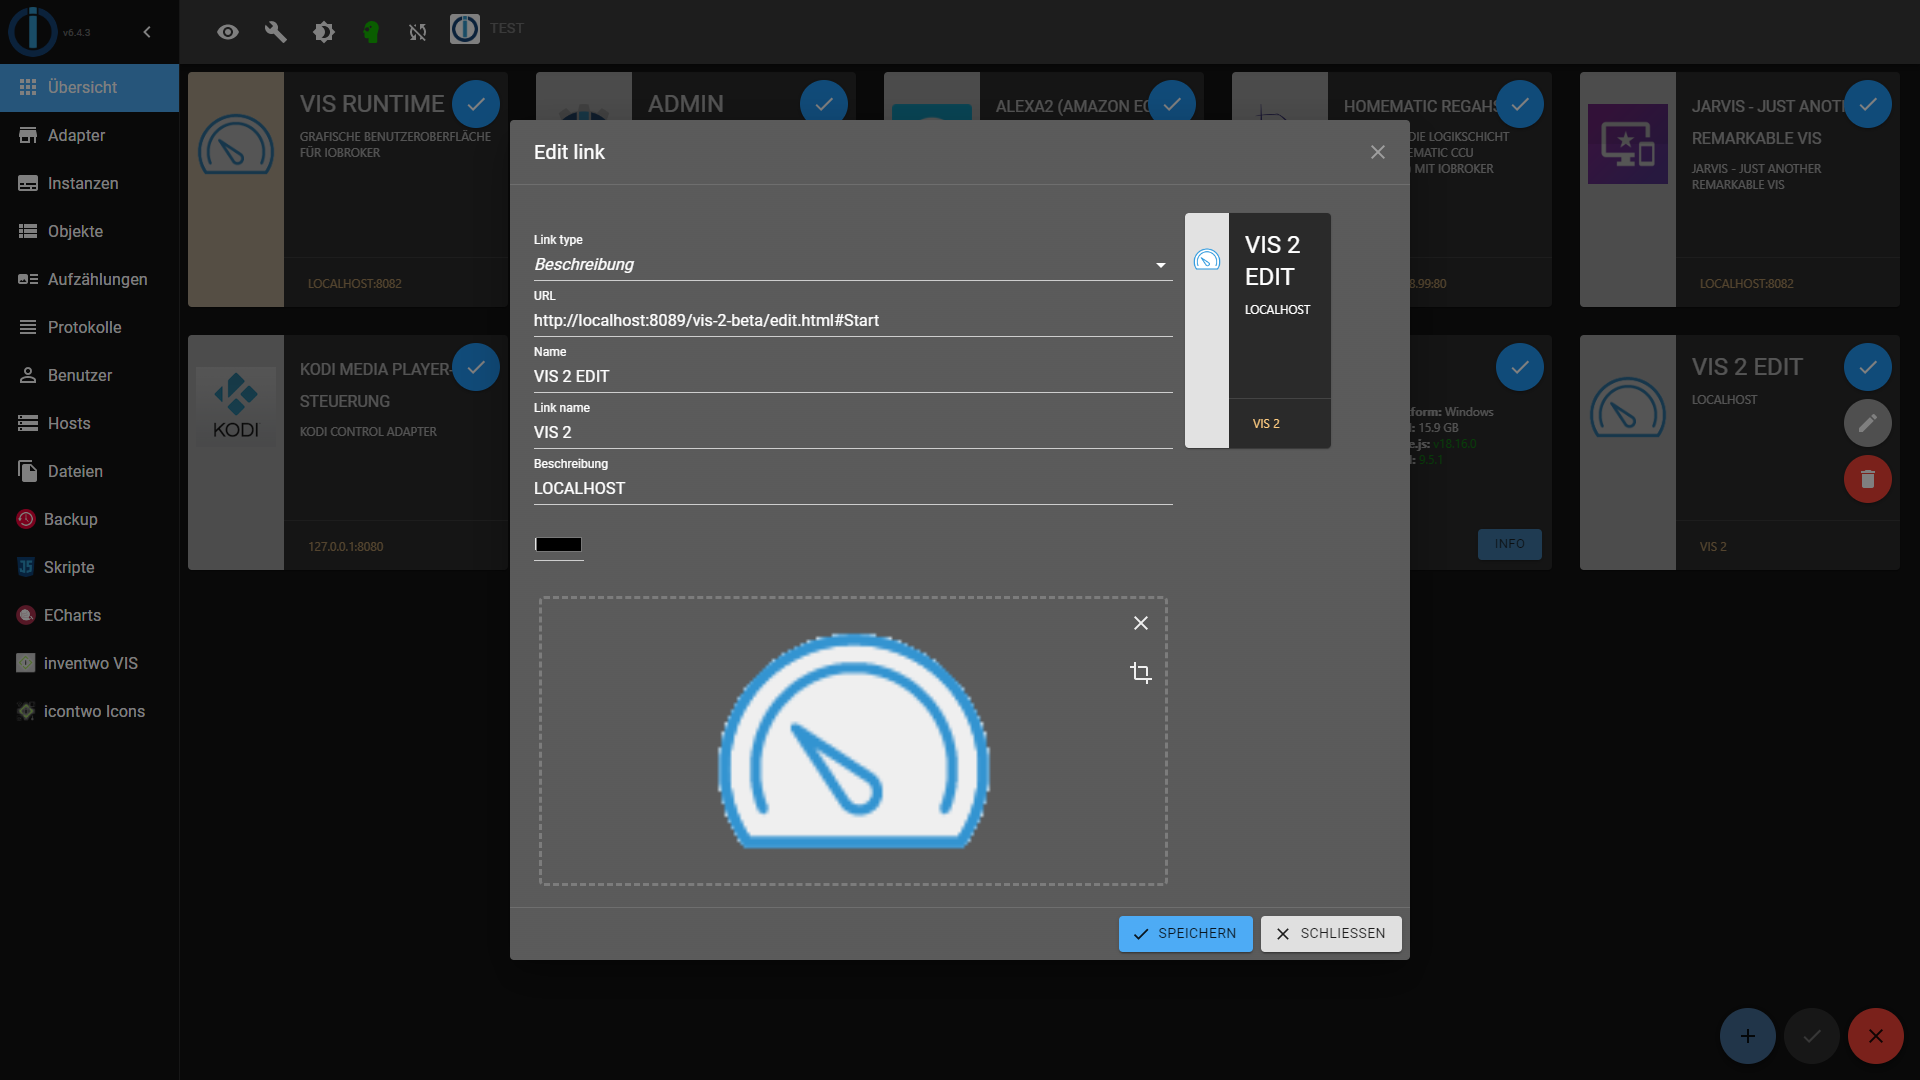Viewport: 1920px width, 1080px height.
Task: Open LOCALHOST:8082 link on JARVIS card
Action: tap(1747, 284)
